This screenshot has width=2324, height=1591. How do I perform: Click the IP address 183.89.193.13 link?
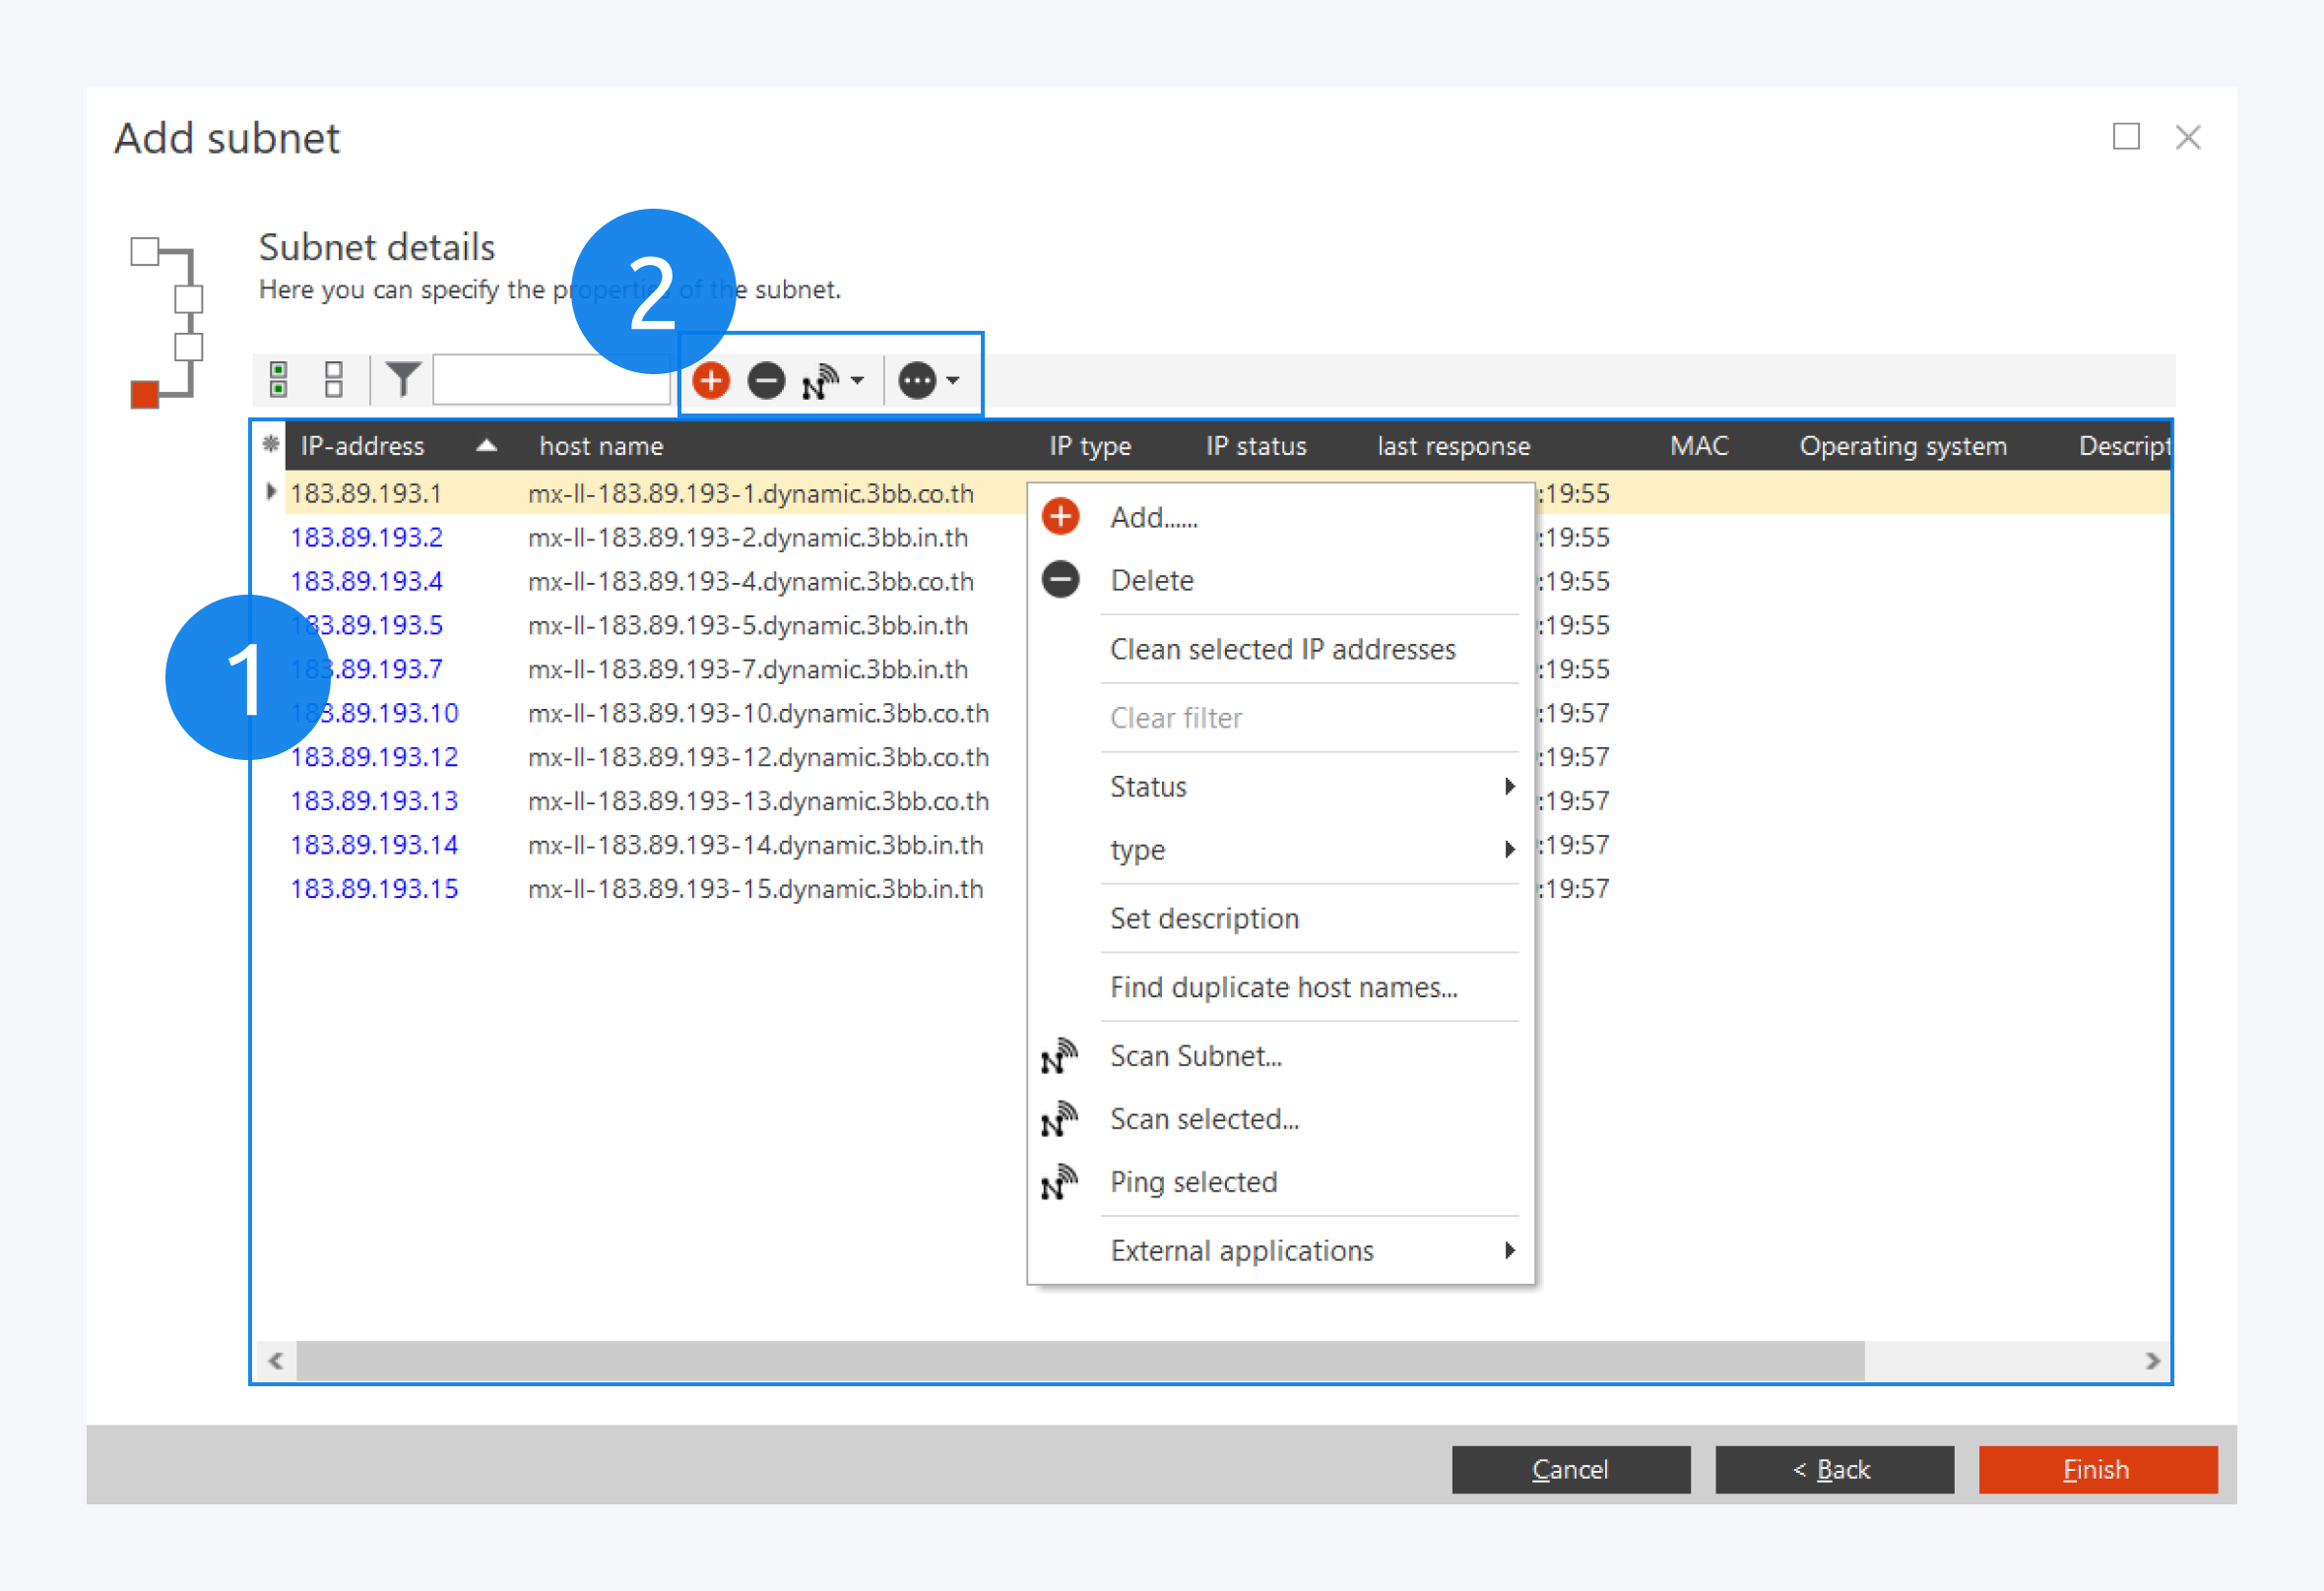coord(374,801)
